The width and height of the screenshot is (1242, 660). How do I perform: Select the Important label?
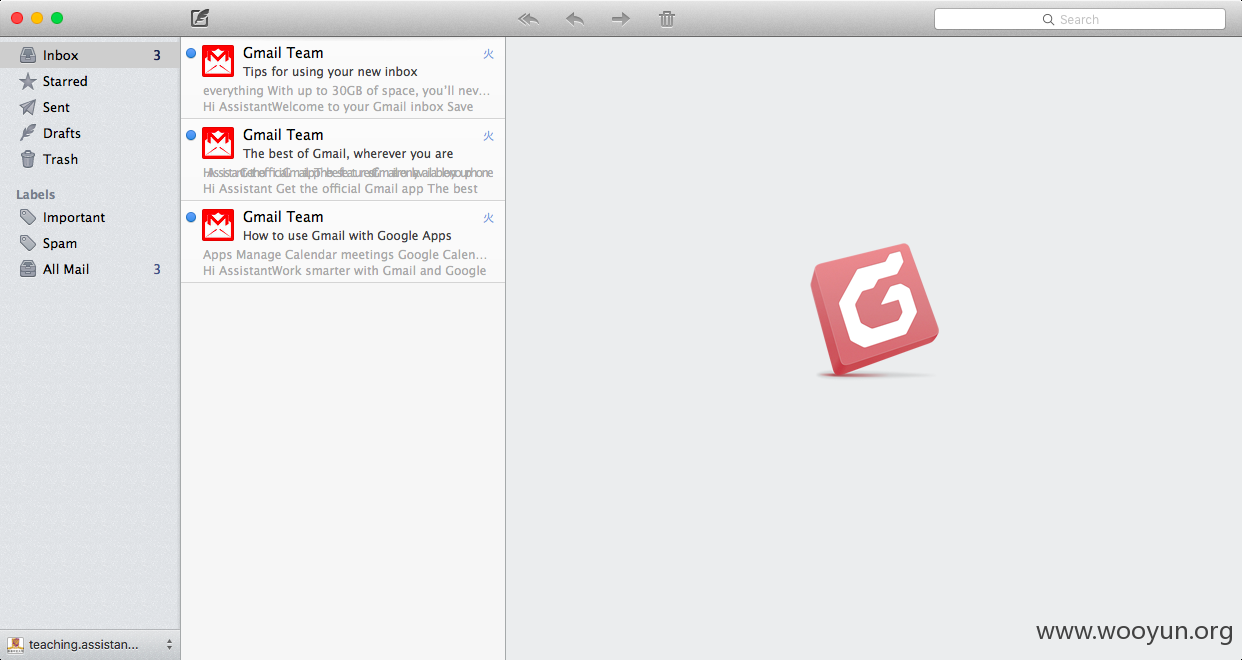(x=90, y=217)
